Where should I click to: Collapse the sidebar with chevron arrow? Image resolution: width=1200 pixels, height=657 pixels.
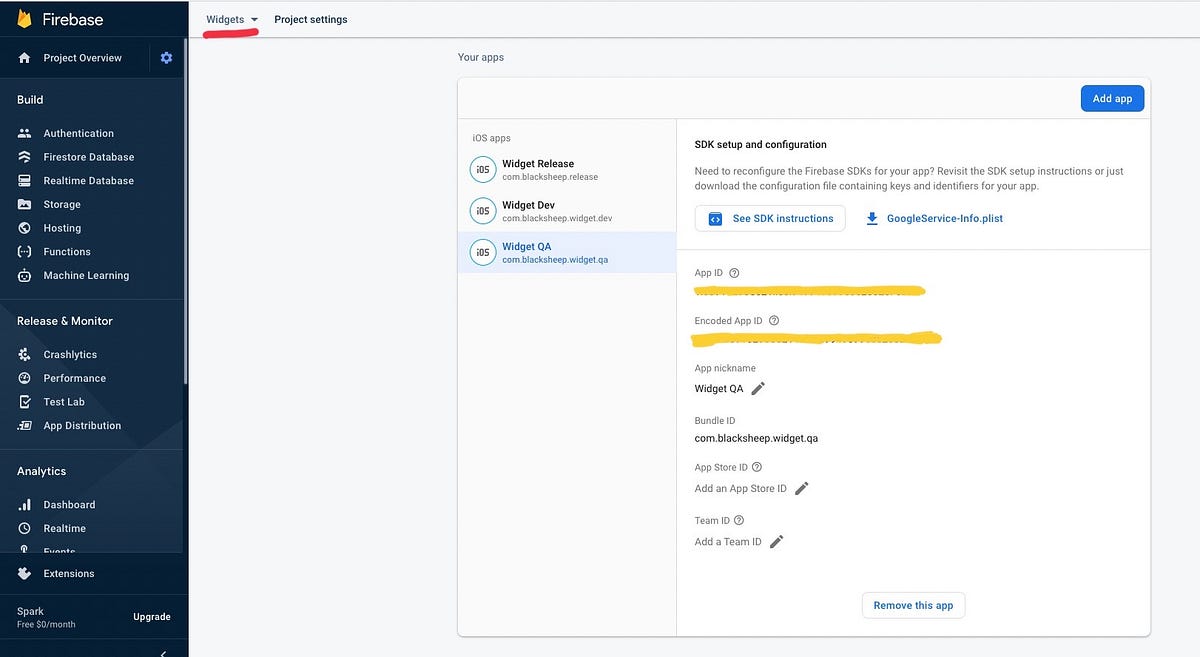click(163, 652)
